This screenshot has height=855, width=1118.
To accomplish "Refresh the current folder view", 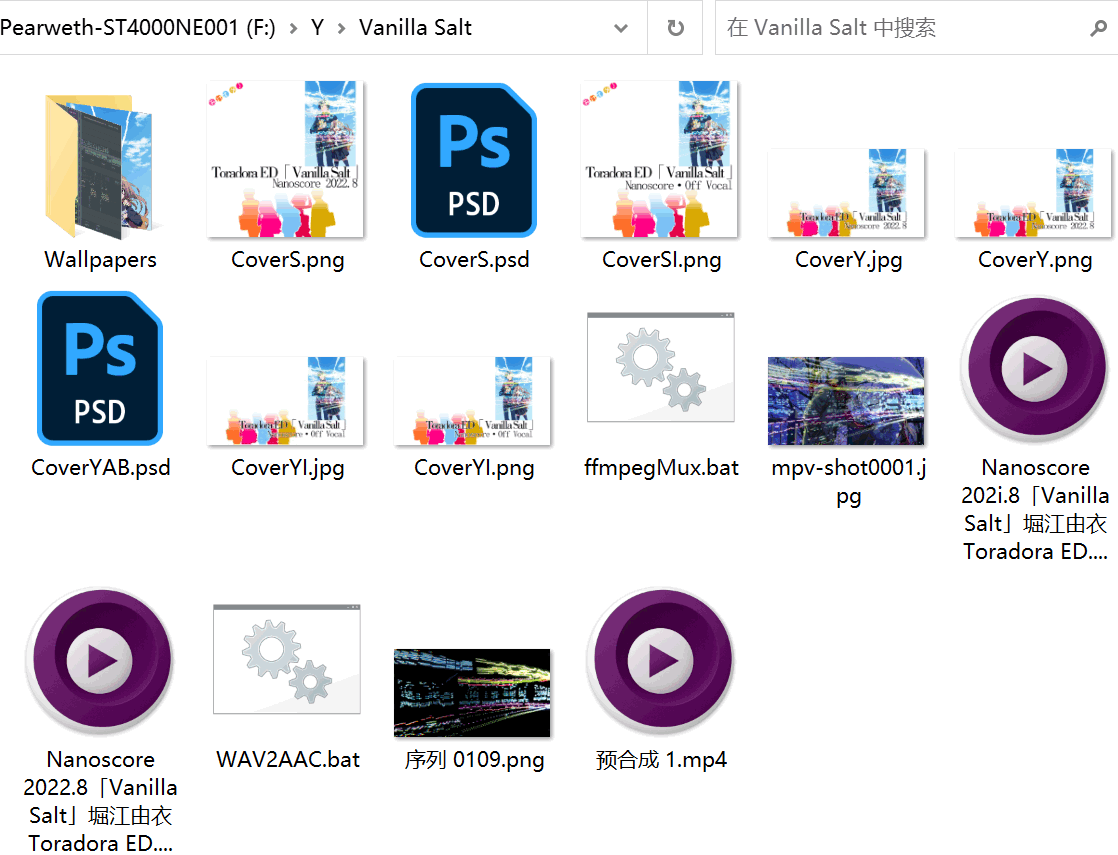I will pyautogui.click(x=676, y=28).
